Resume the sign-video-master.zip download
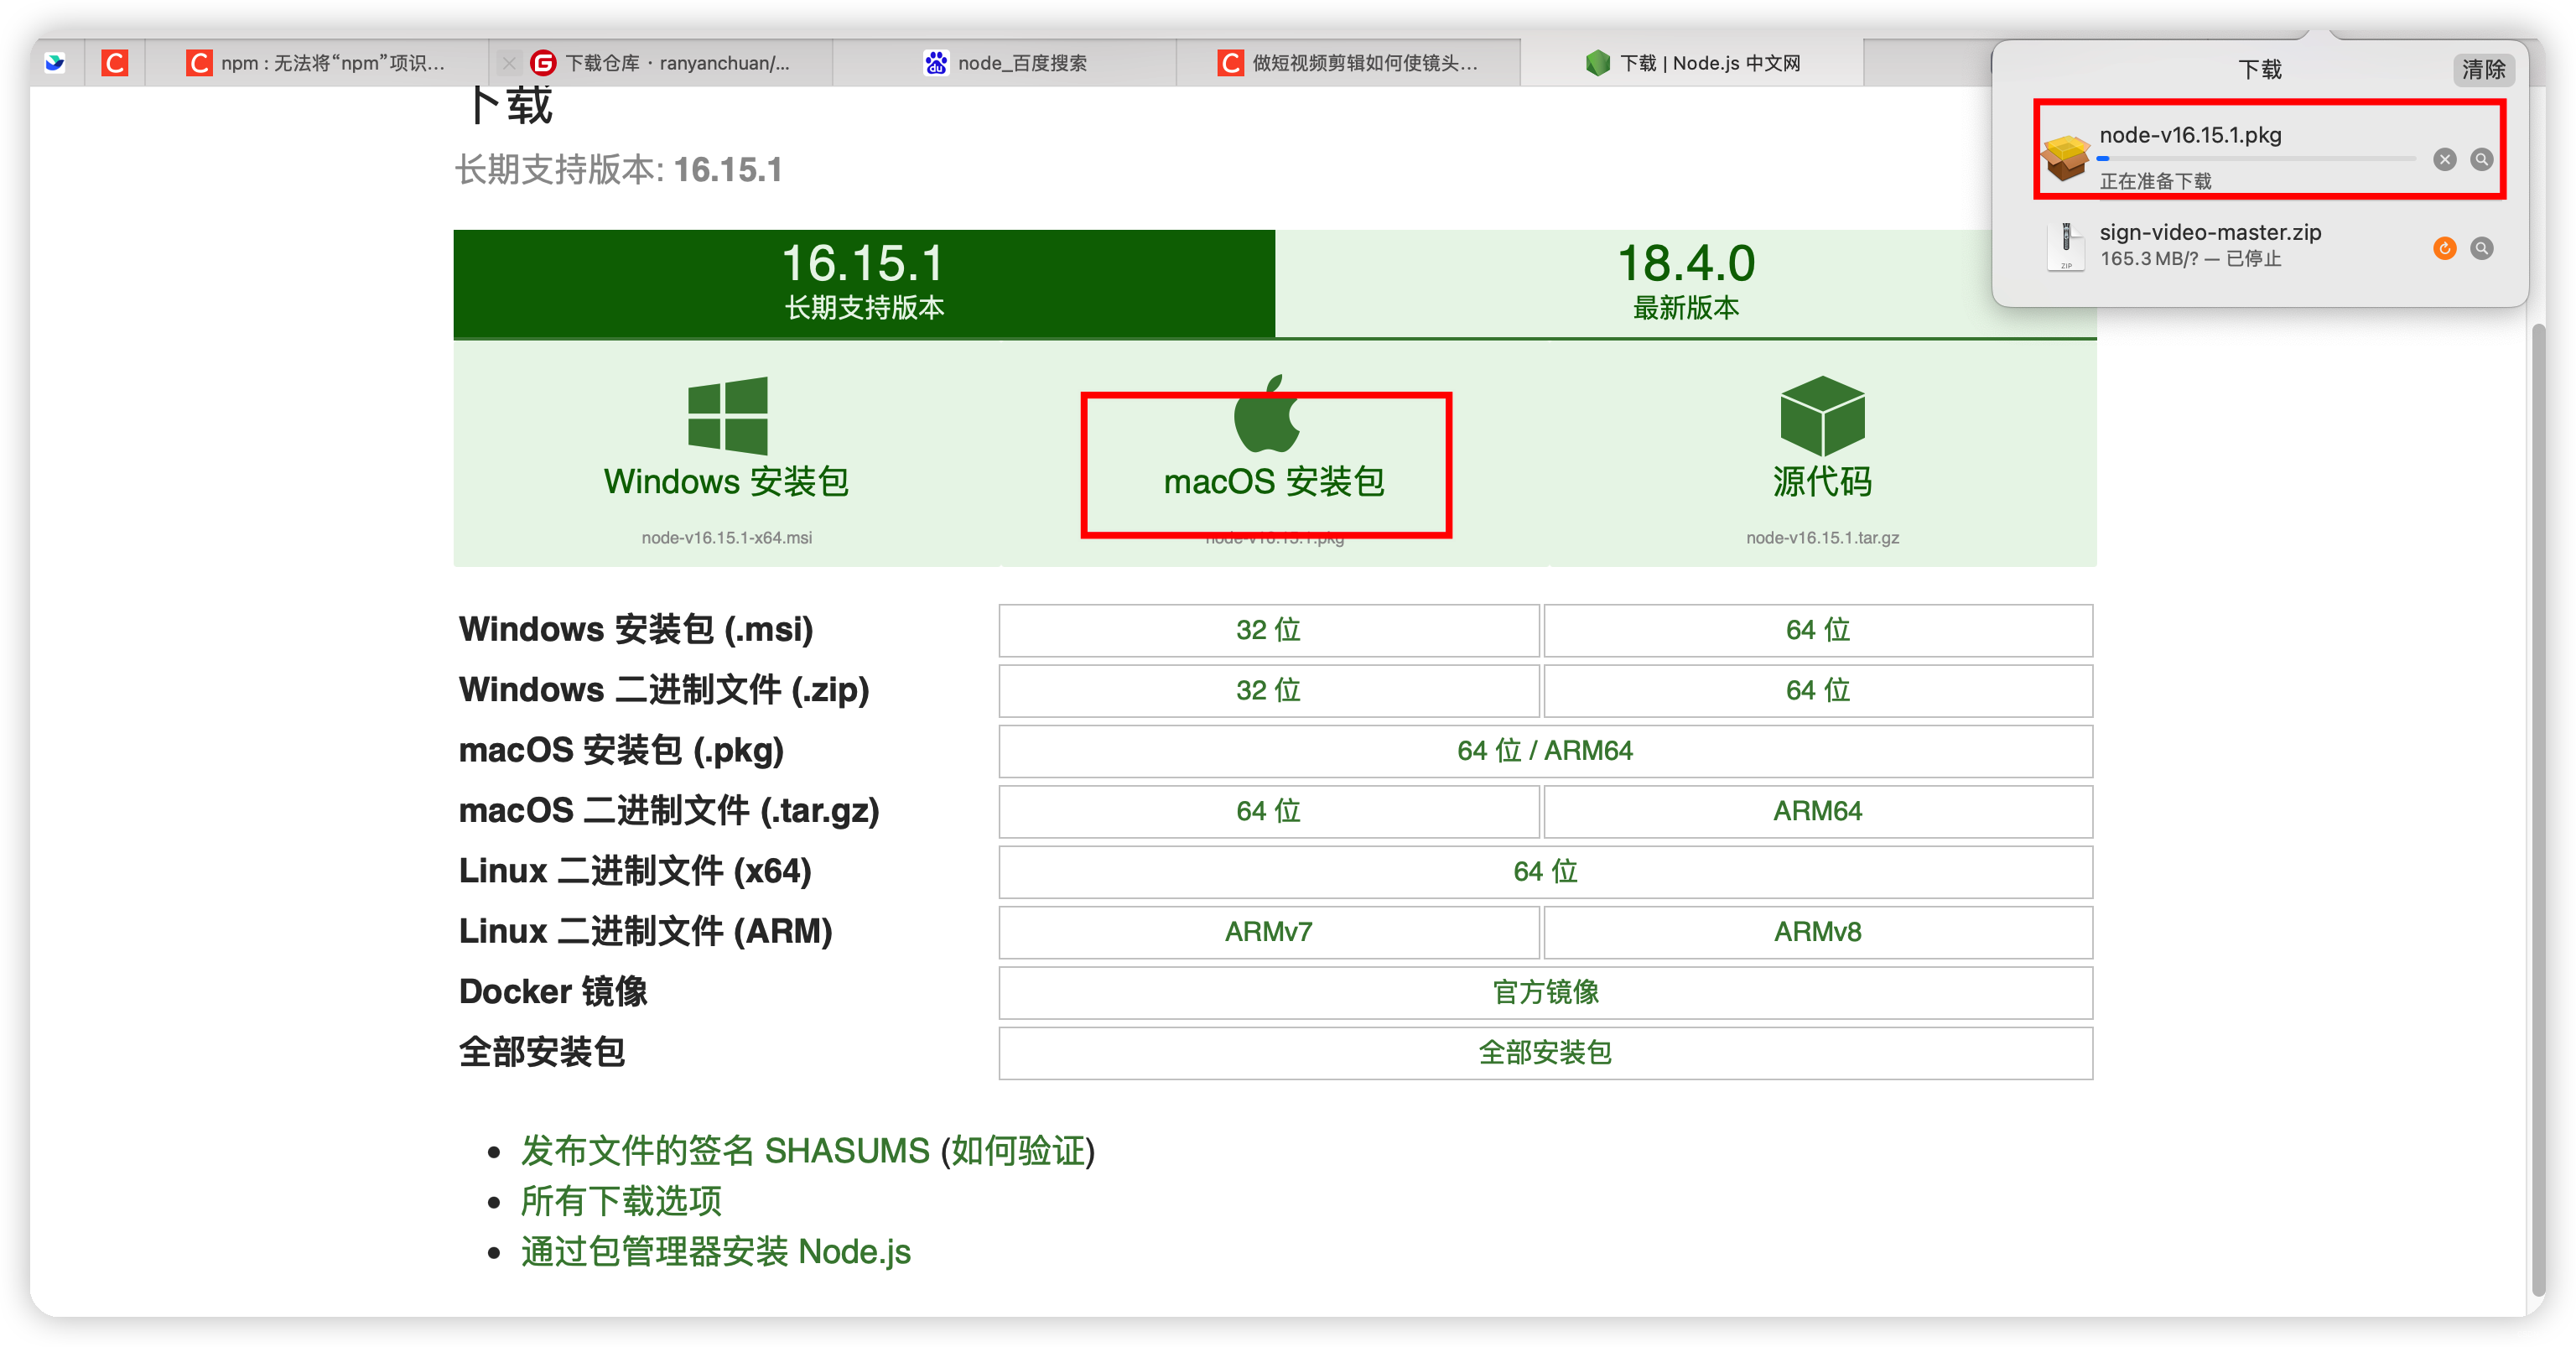This screenshot has width=2576, height=1347. pyautogui.click(x=2444, y=248)
